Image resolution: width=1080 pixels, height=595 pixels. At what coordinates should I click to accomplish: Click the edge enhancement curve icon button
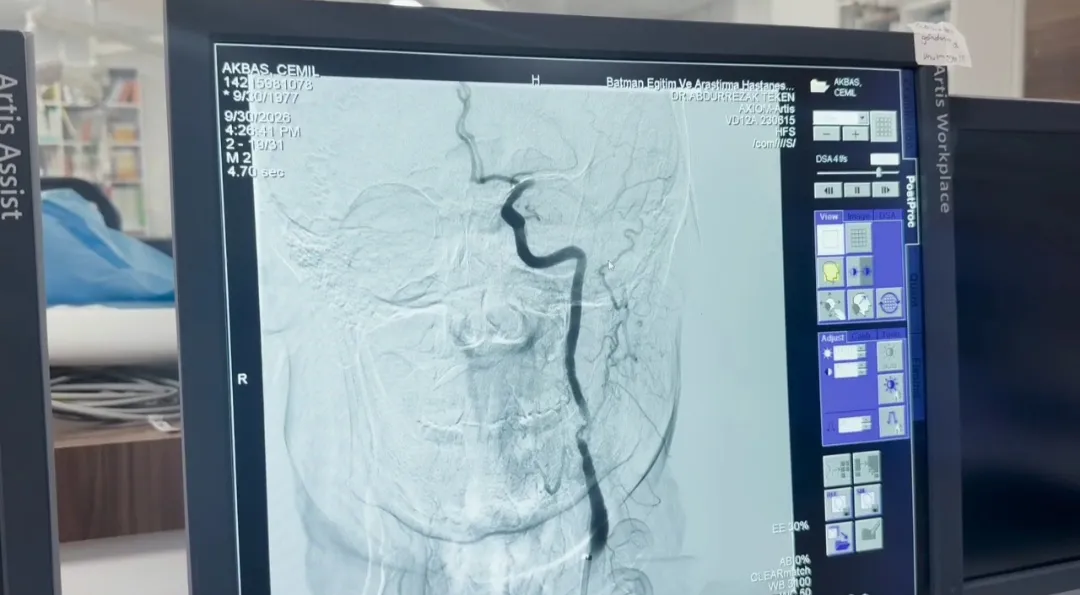pyautogui.click(x=893, y=421)
